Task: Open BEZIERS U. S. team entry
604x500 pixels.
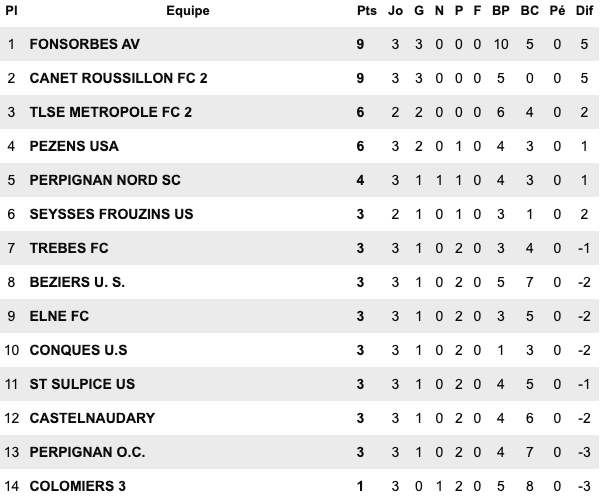Action: click(x=77, y=282)
